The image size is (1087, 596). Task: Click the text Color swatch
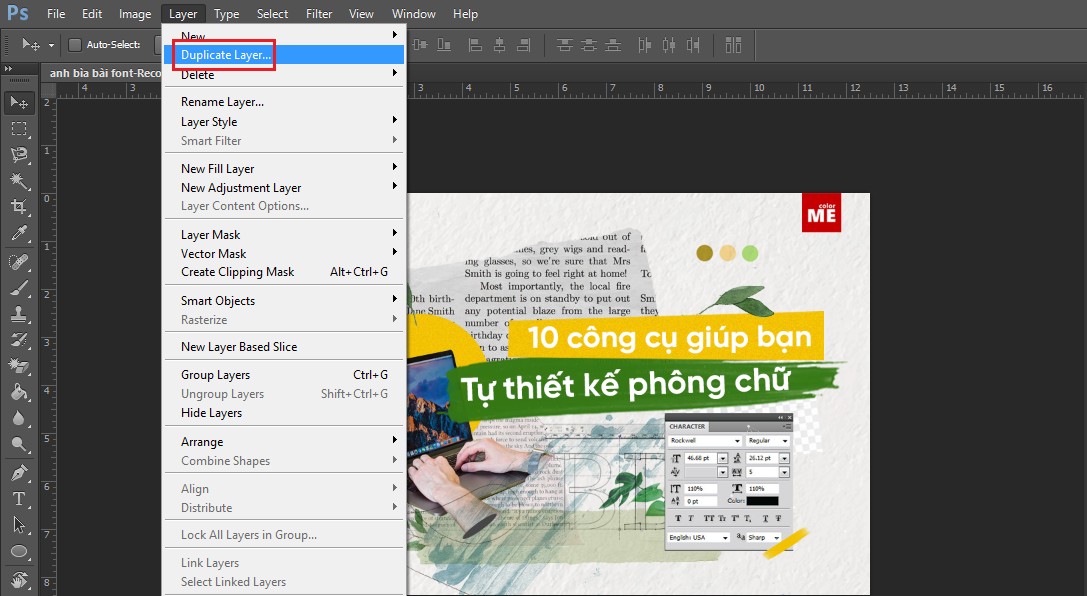763,501
